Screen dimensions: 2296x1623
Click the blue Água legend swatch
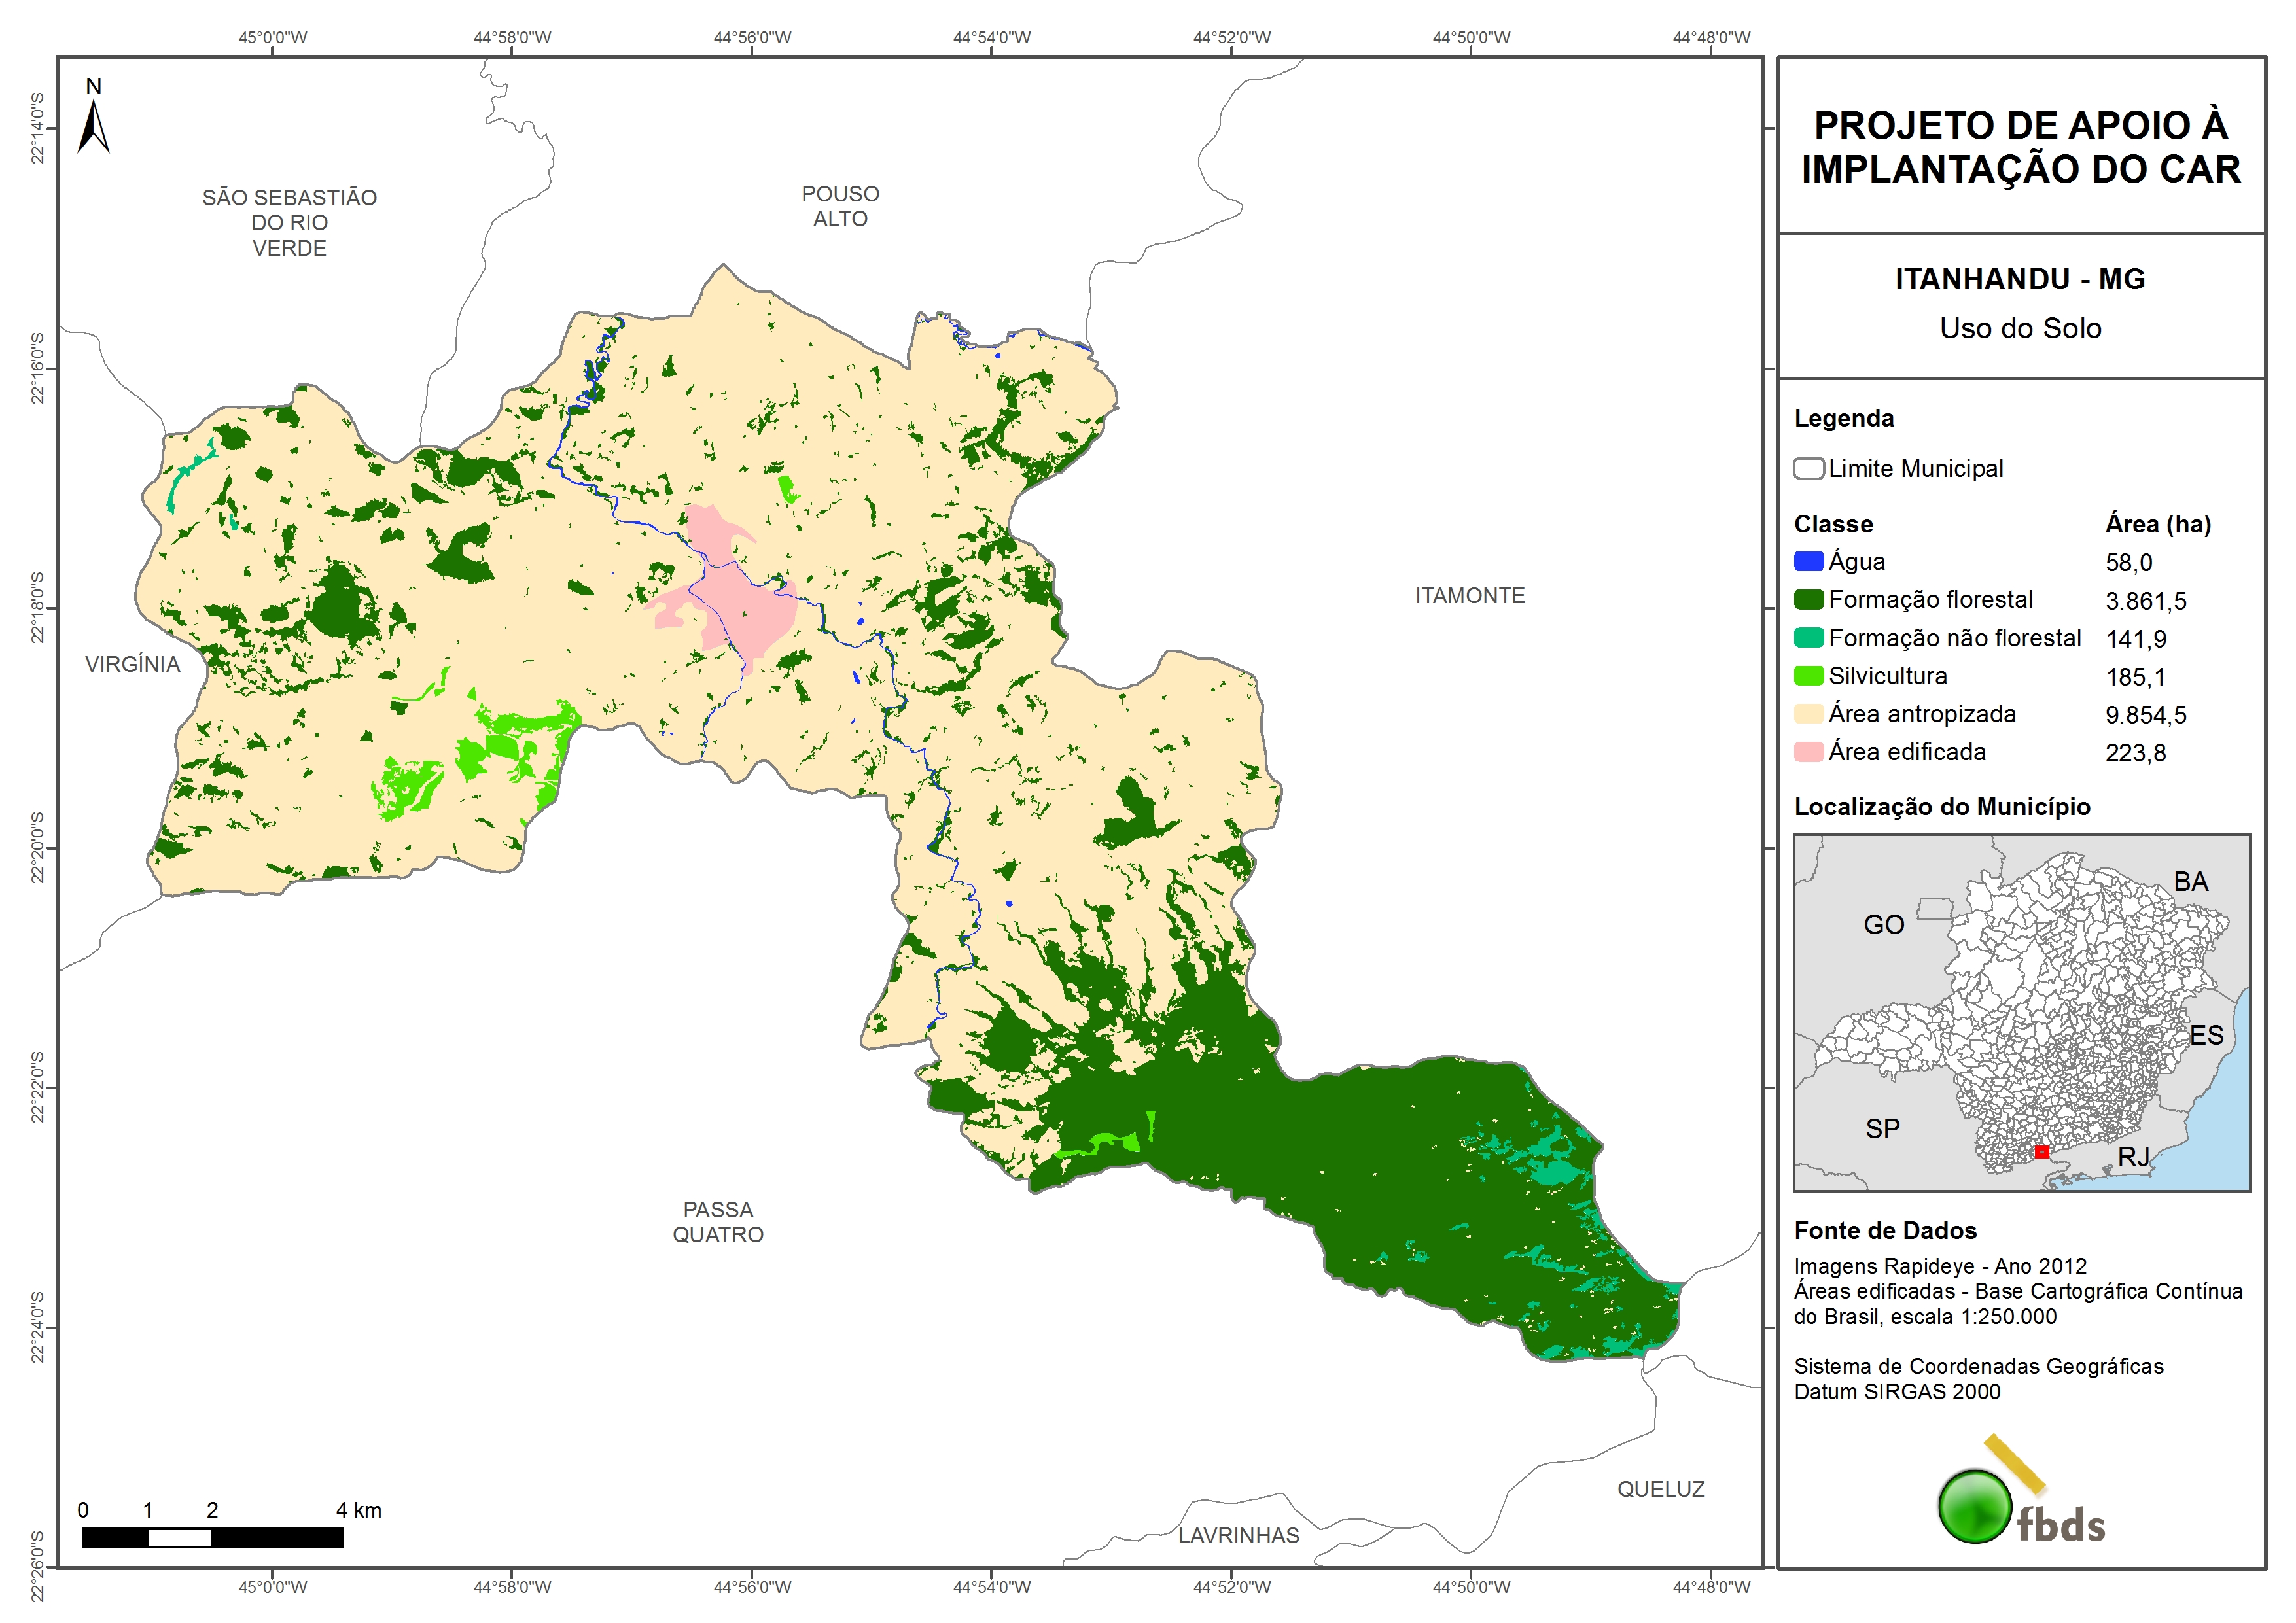[1808, 561]
